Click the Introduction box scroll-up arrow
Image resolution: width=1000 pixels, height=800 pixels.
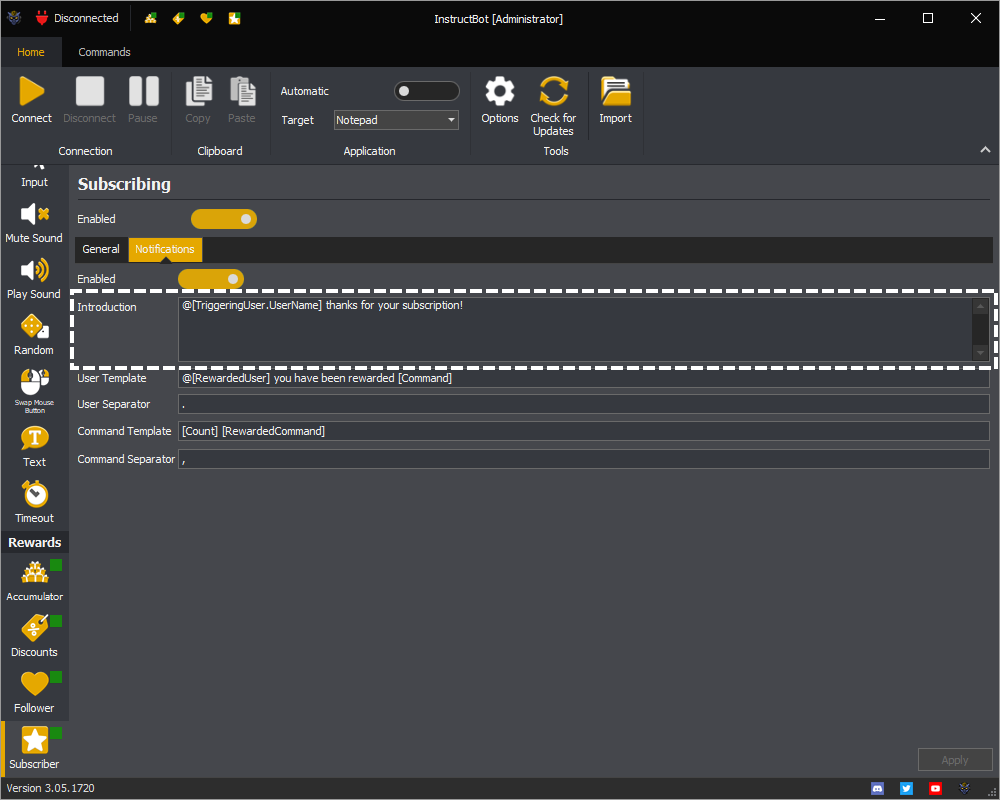980,306
